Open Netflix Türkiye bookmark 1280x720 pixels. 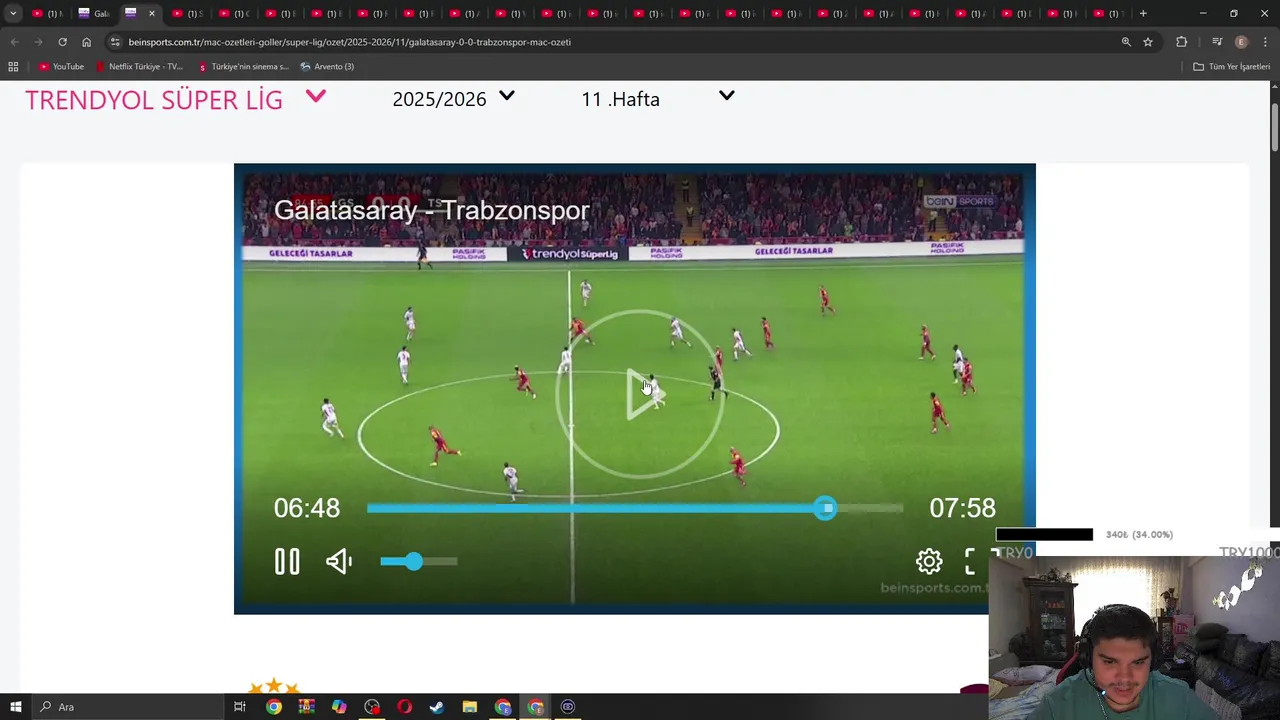pyautogui.click(x=139, y=66)
